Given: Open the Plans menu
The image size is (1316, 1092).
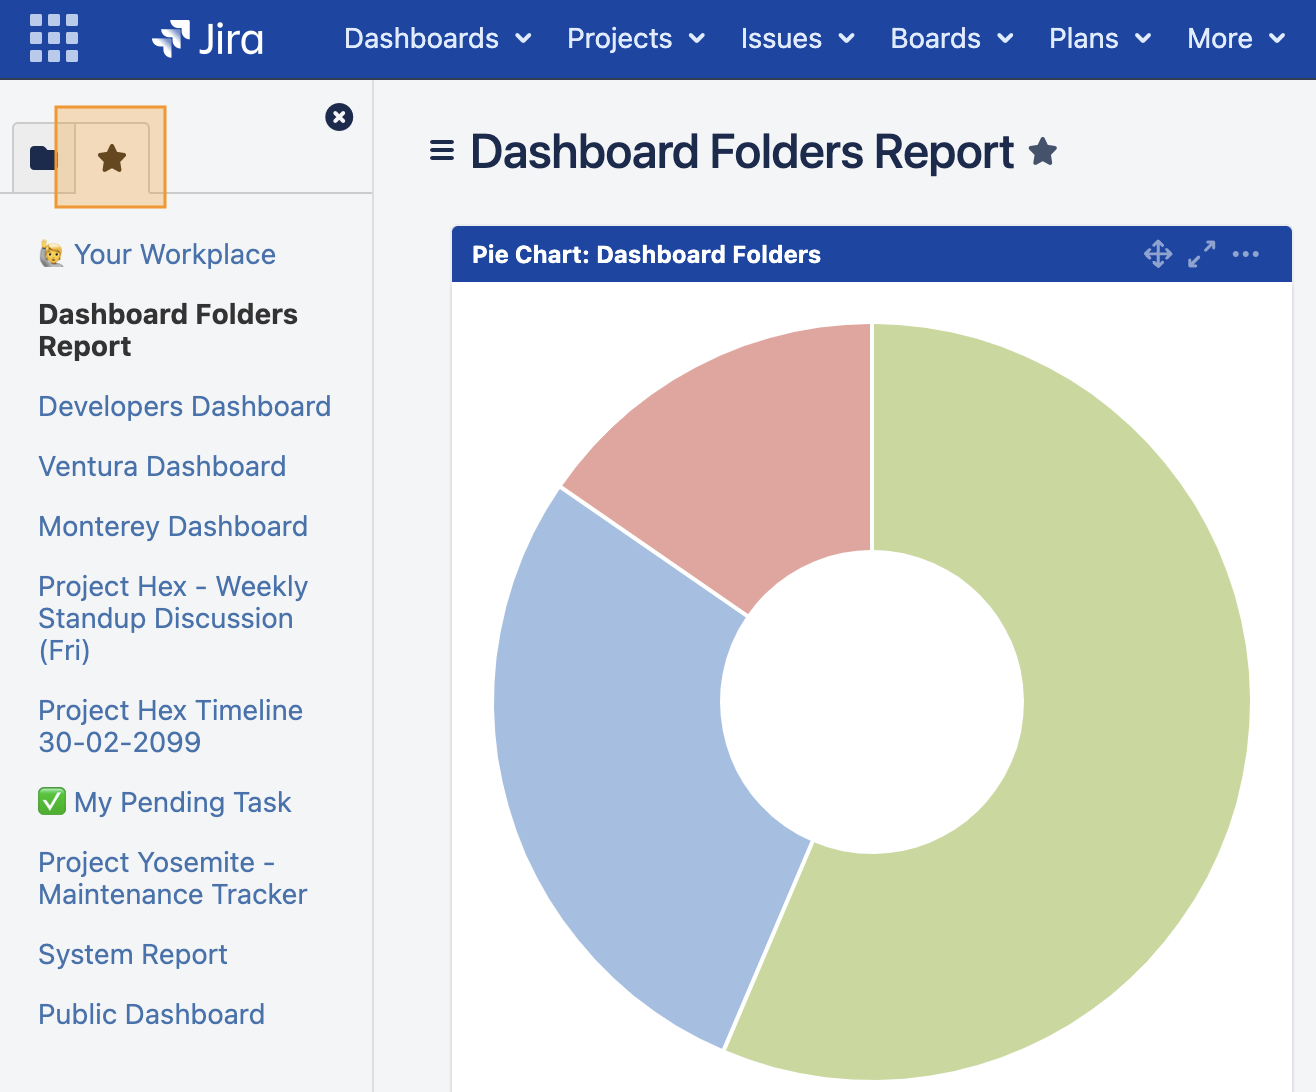Looking at the screenshot, I should 1099,38.
